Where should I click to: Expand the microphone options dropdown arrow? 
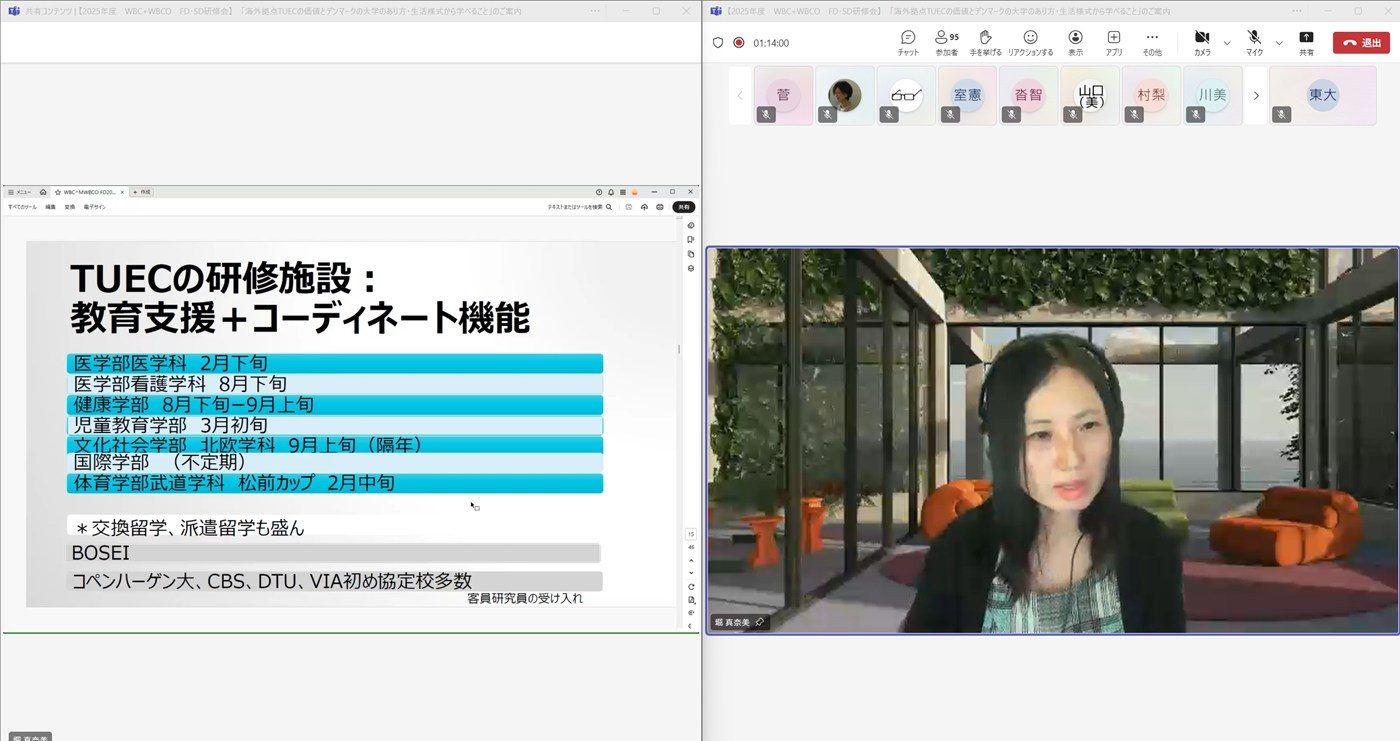coord(1279,43)
